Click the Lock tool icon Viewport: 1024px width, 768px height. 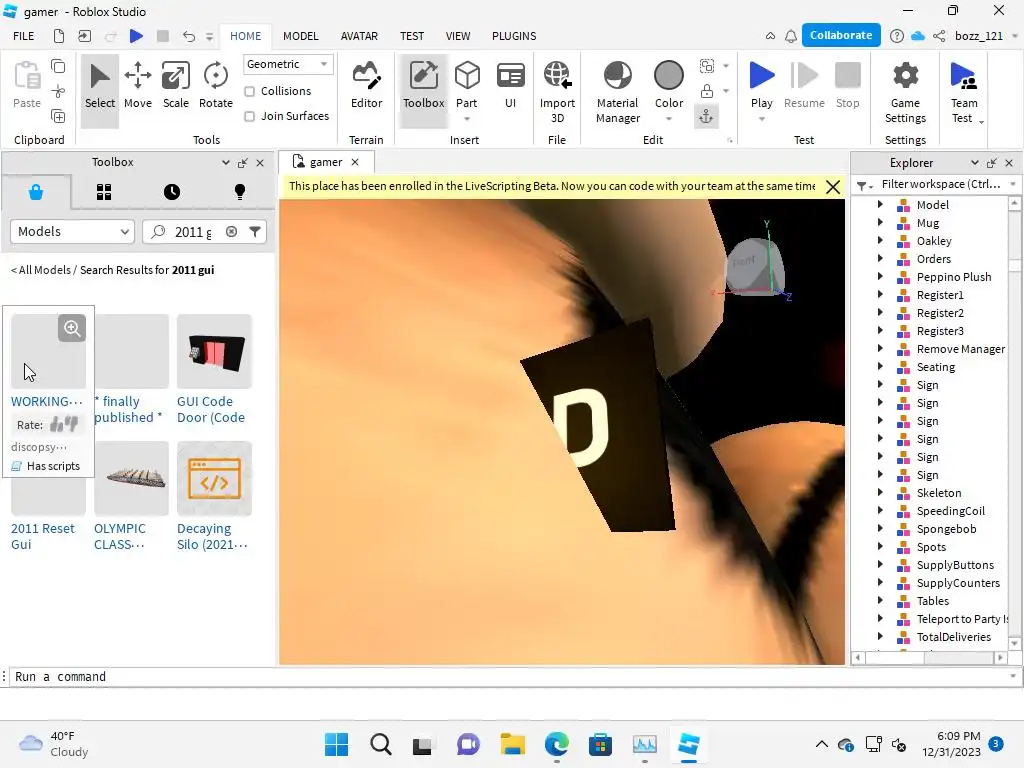click(707, 91)
